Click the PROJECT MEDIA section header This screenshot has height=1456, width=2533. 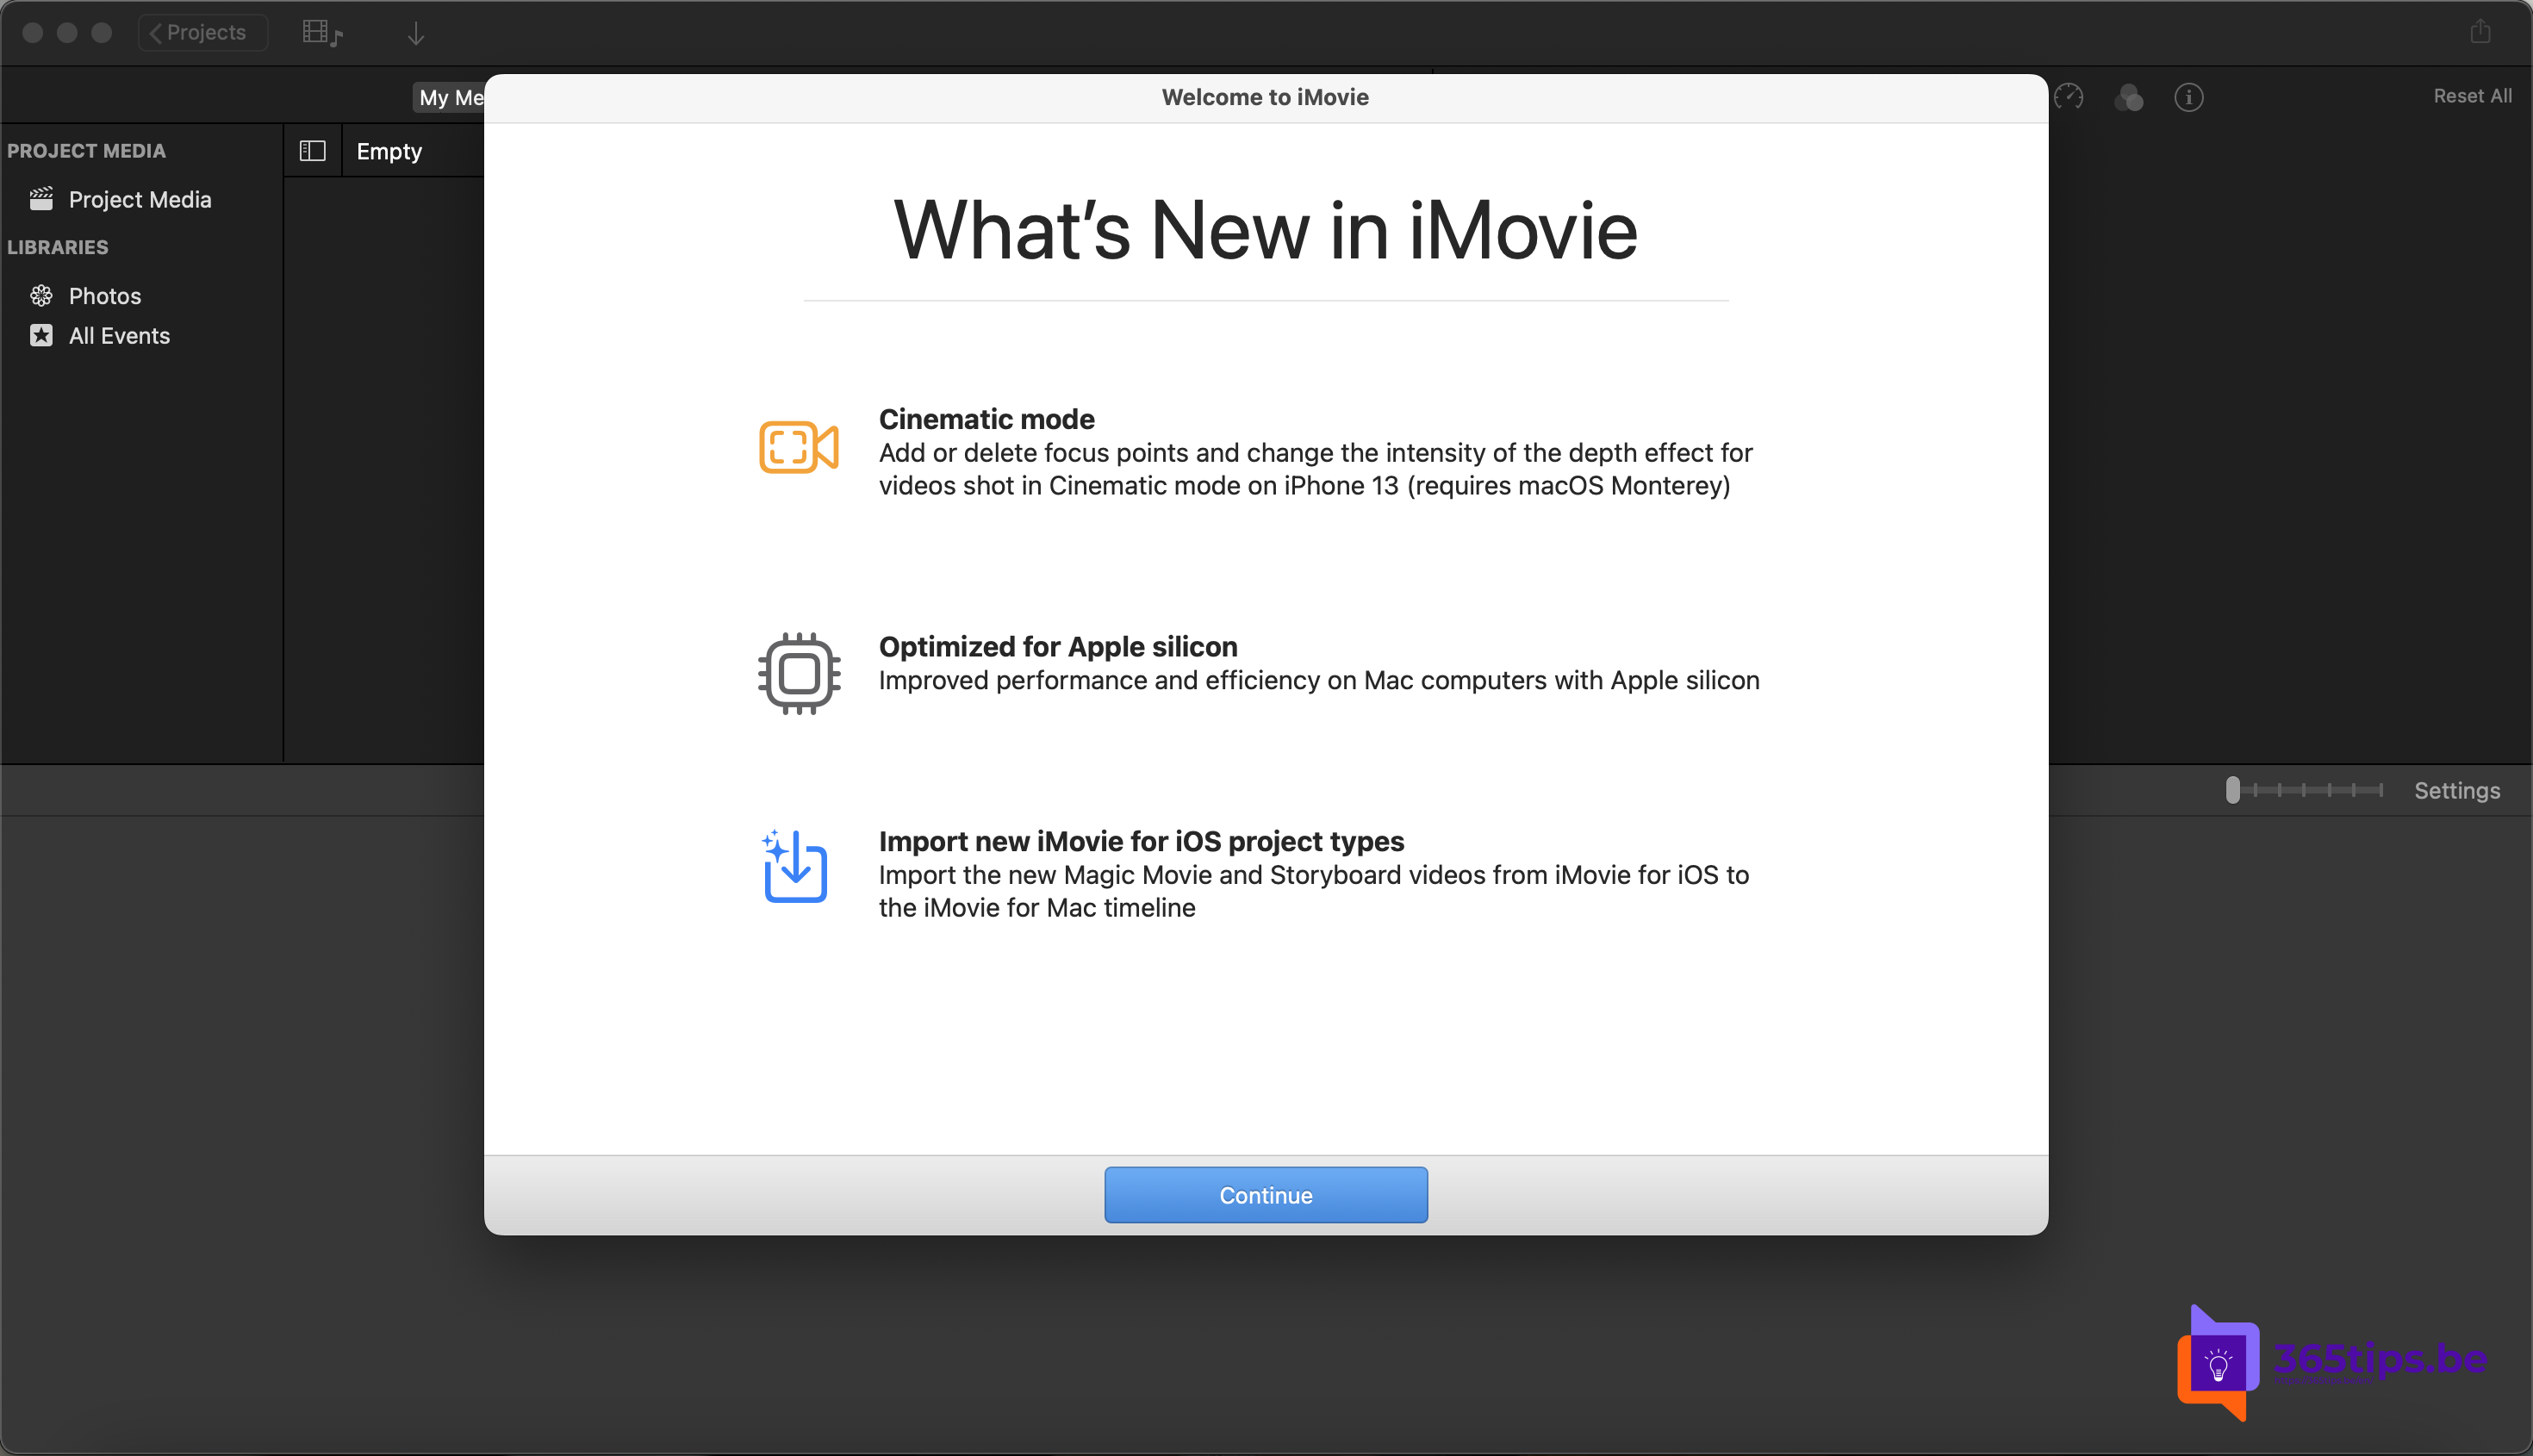[86, 151]
